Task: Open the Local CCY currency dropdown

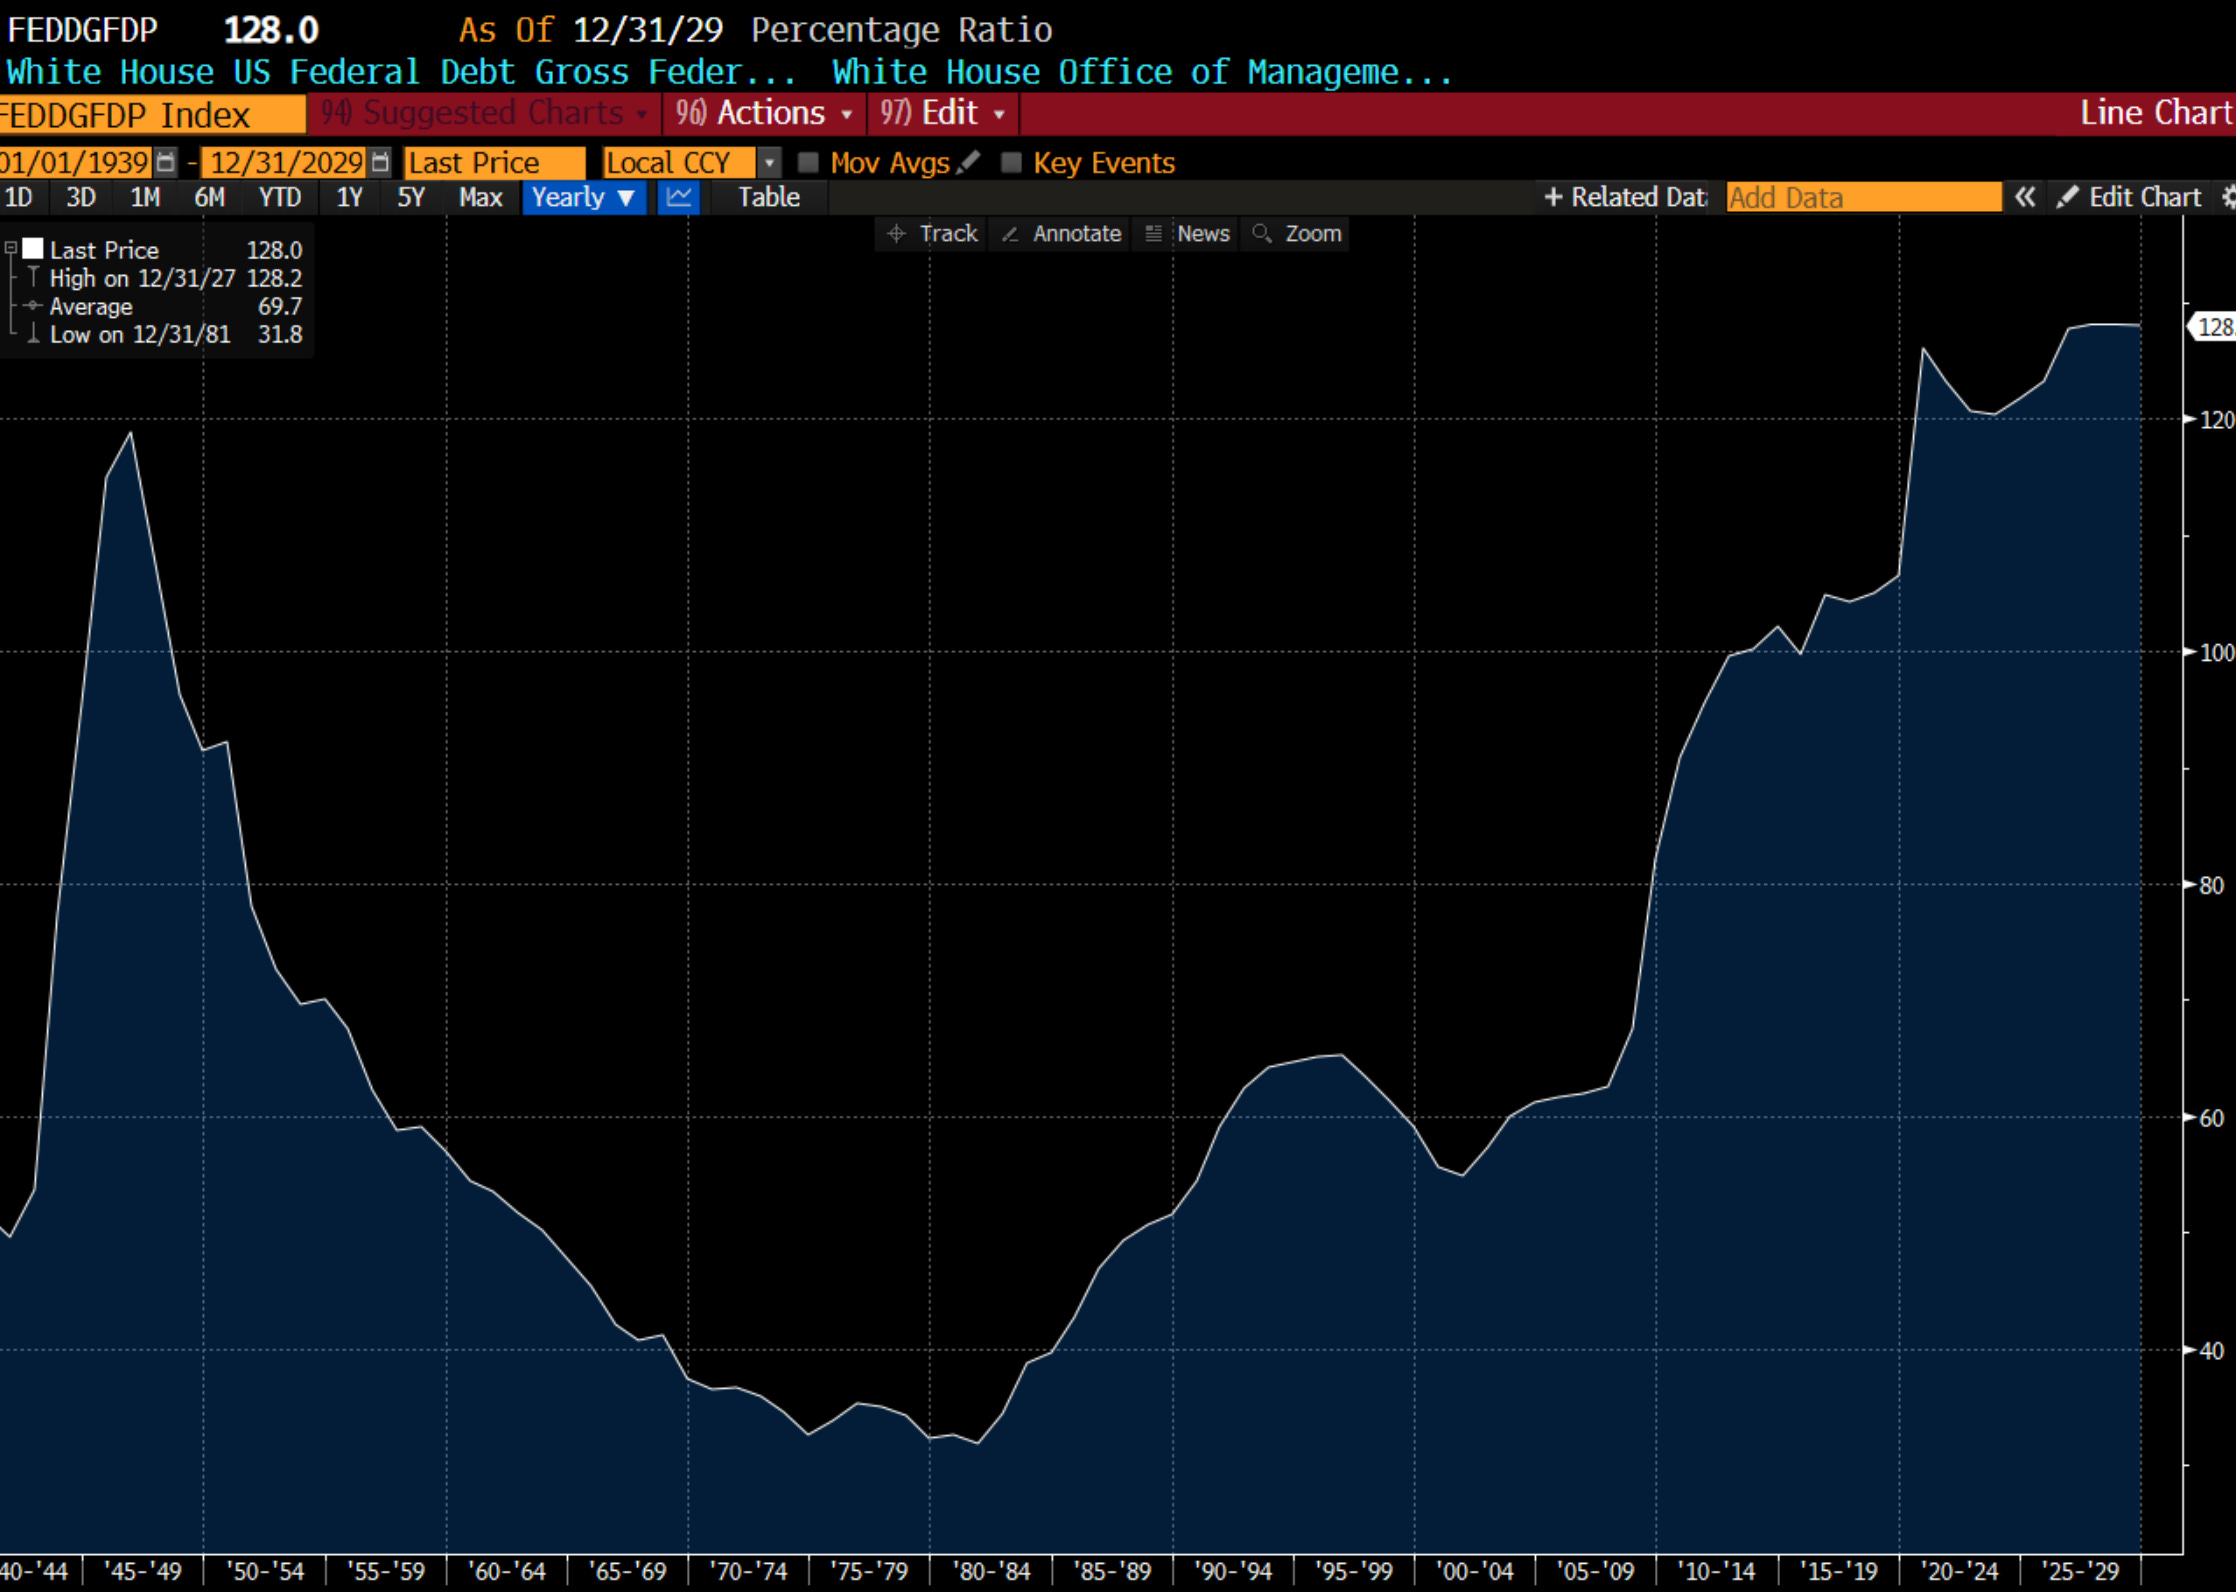Action: [769, 162]
